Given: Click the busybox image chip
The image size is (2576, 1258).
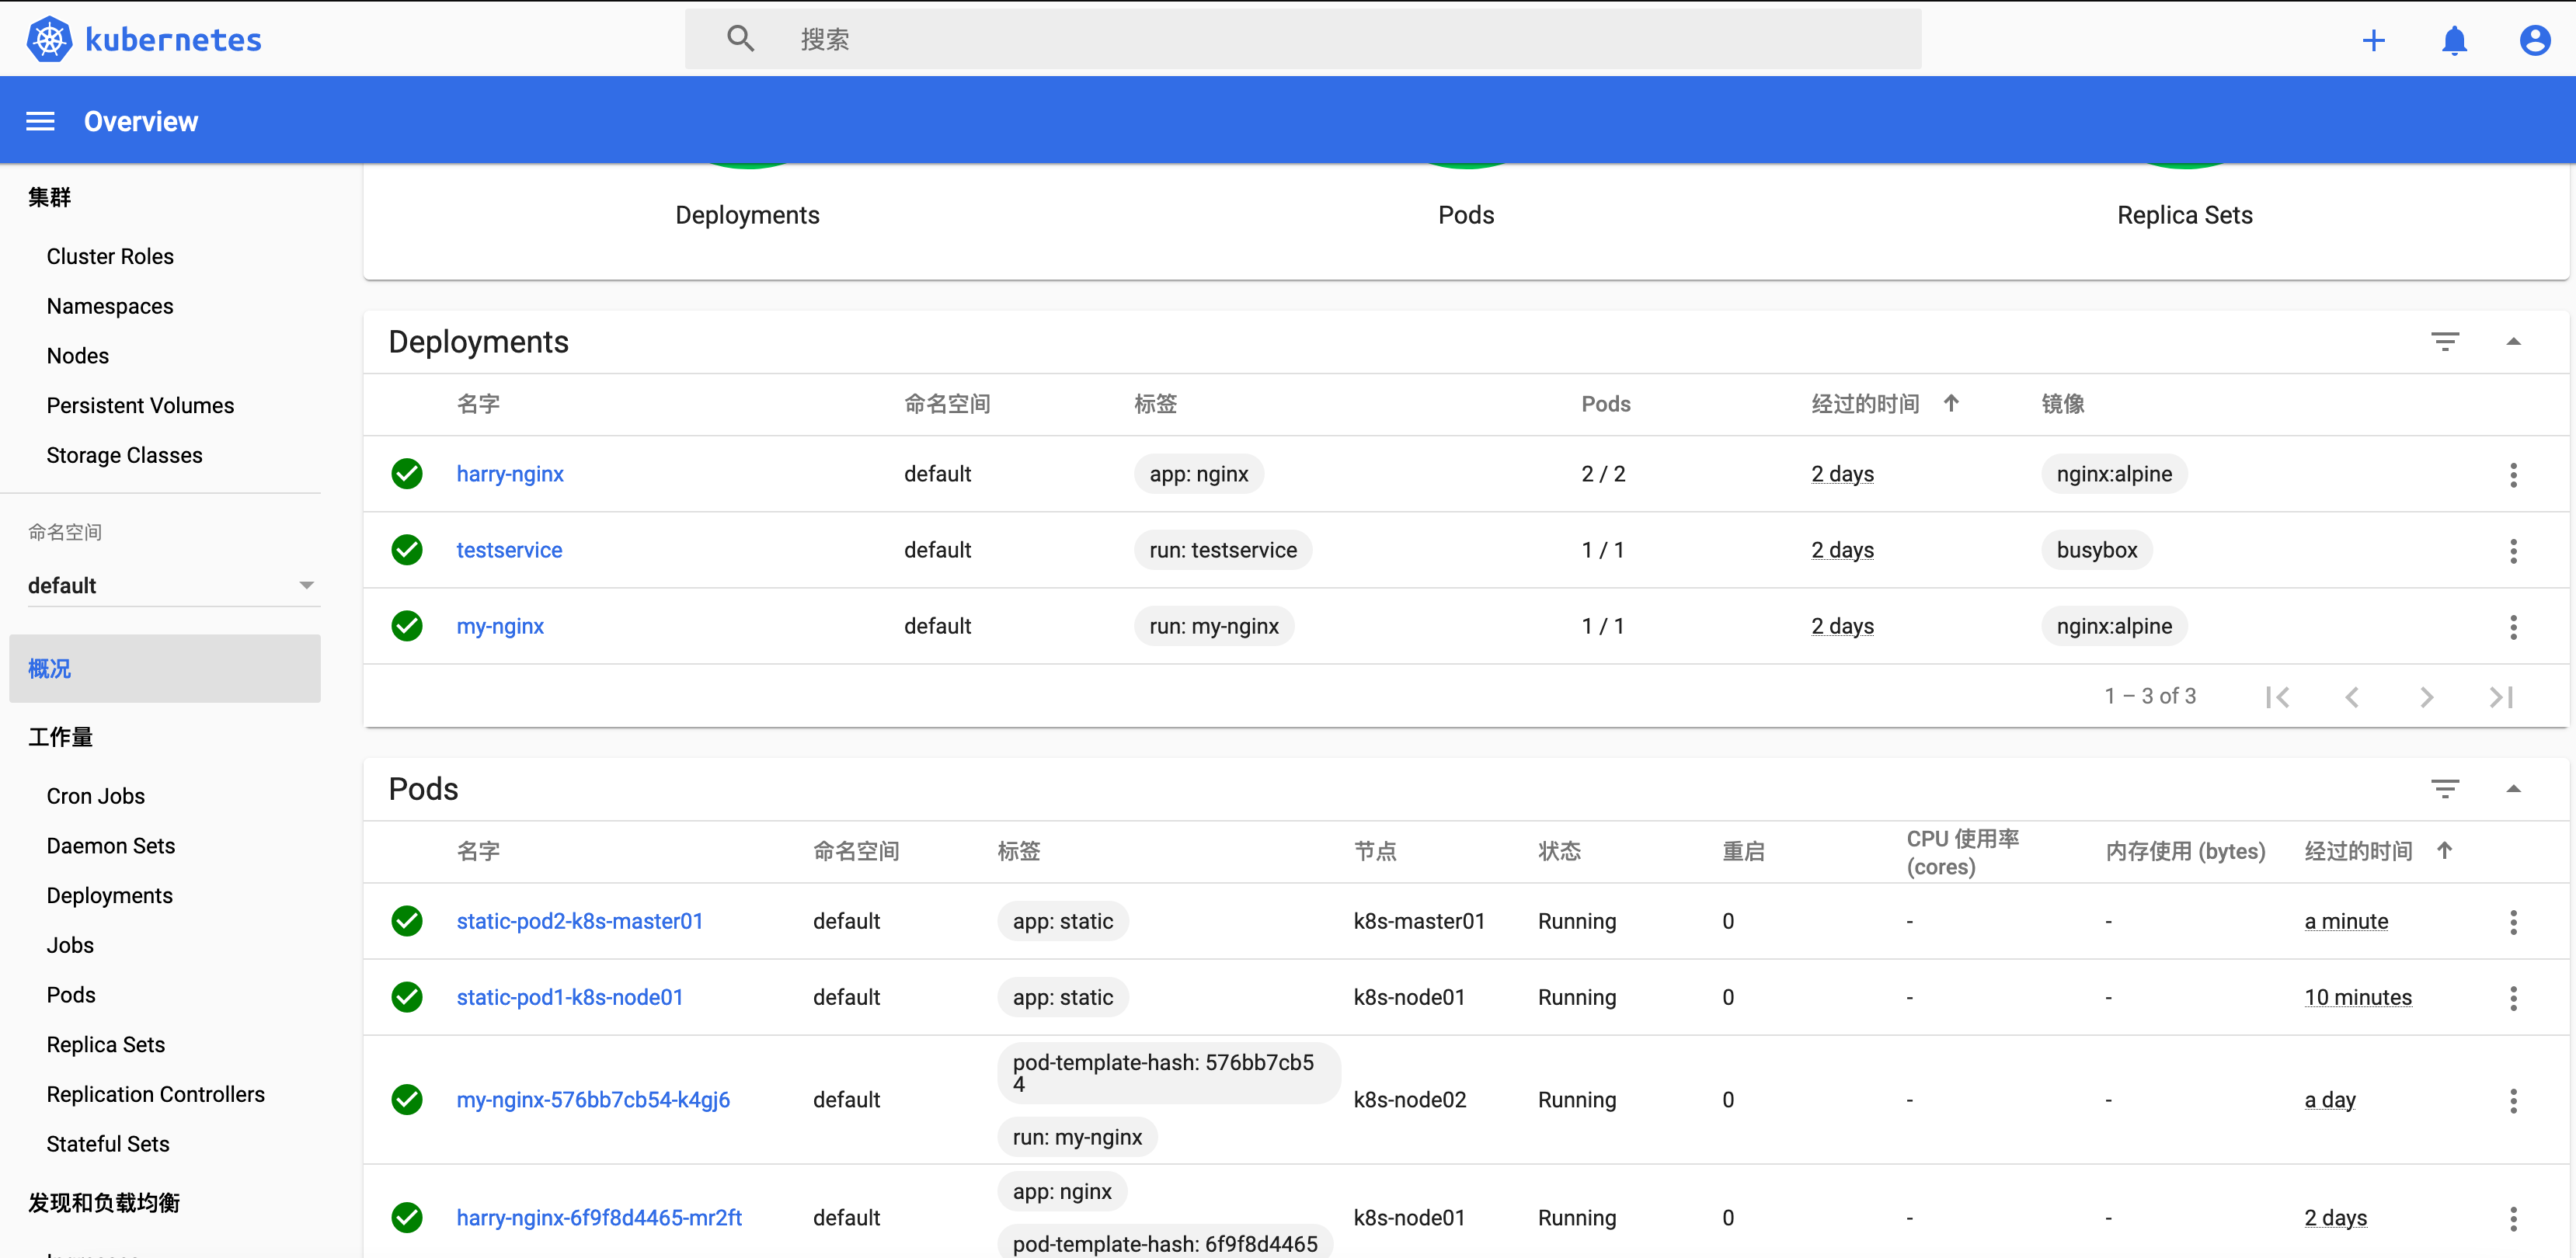Looking at the screenshot, I should coord(2097,550).
